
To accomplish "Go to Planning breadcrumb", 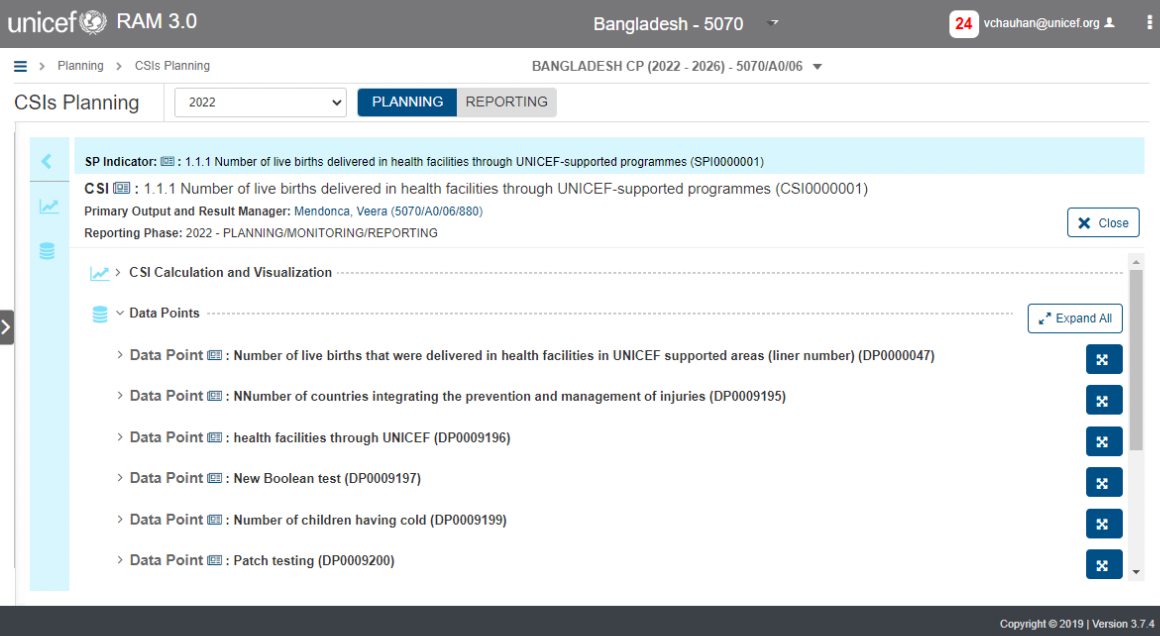I will coord(80,66).
